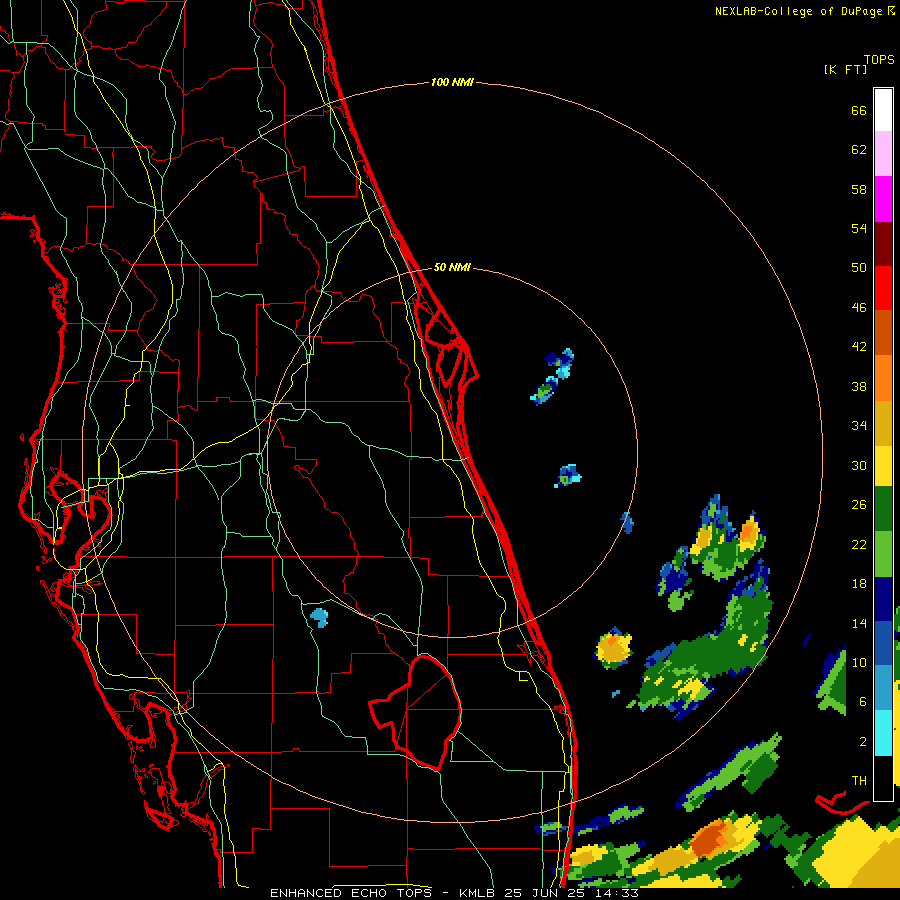Select the 50 NMI range ring label
Screen dimensions: 900x900
tap(452, 267)
